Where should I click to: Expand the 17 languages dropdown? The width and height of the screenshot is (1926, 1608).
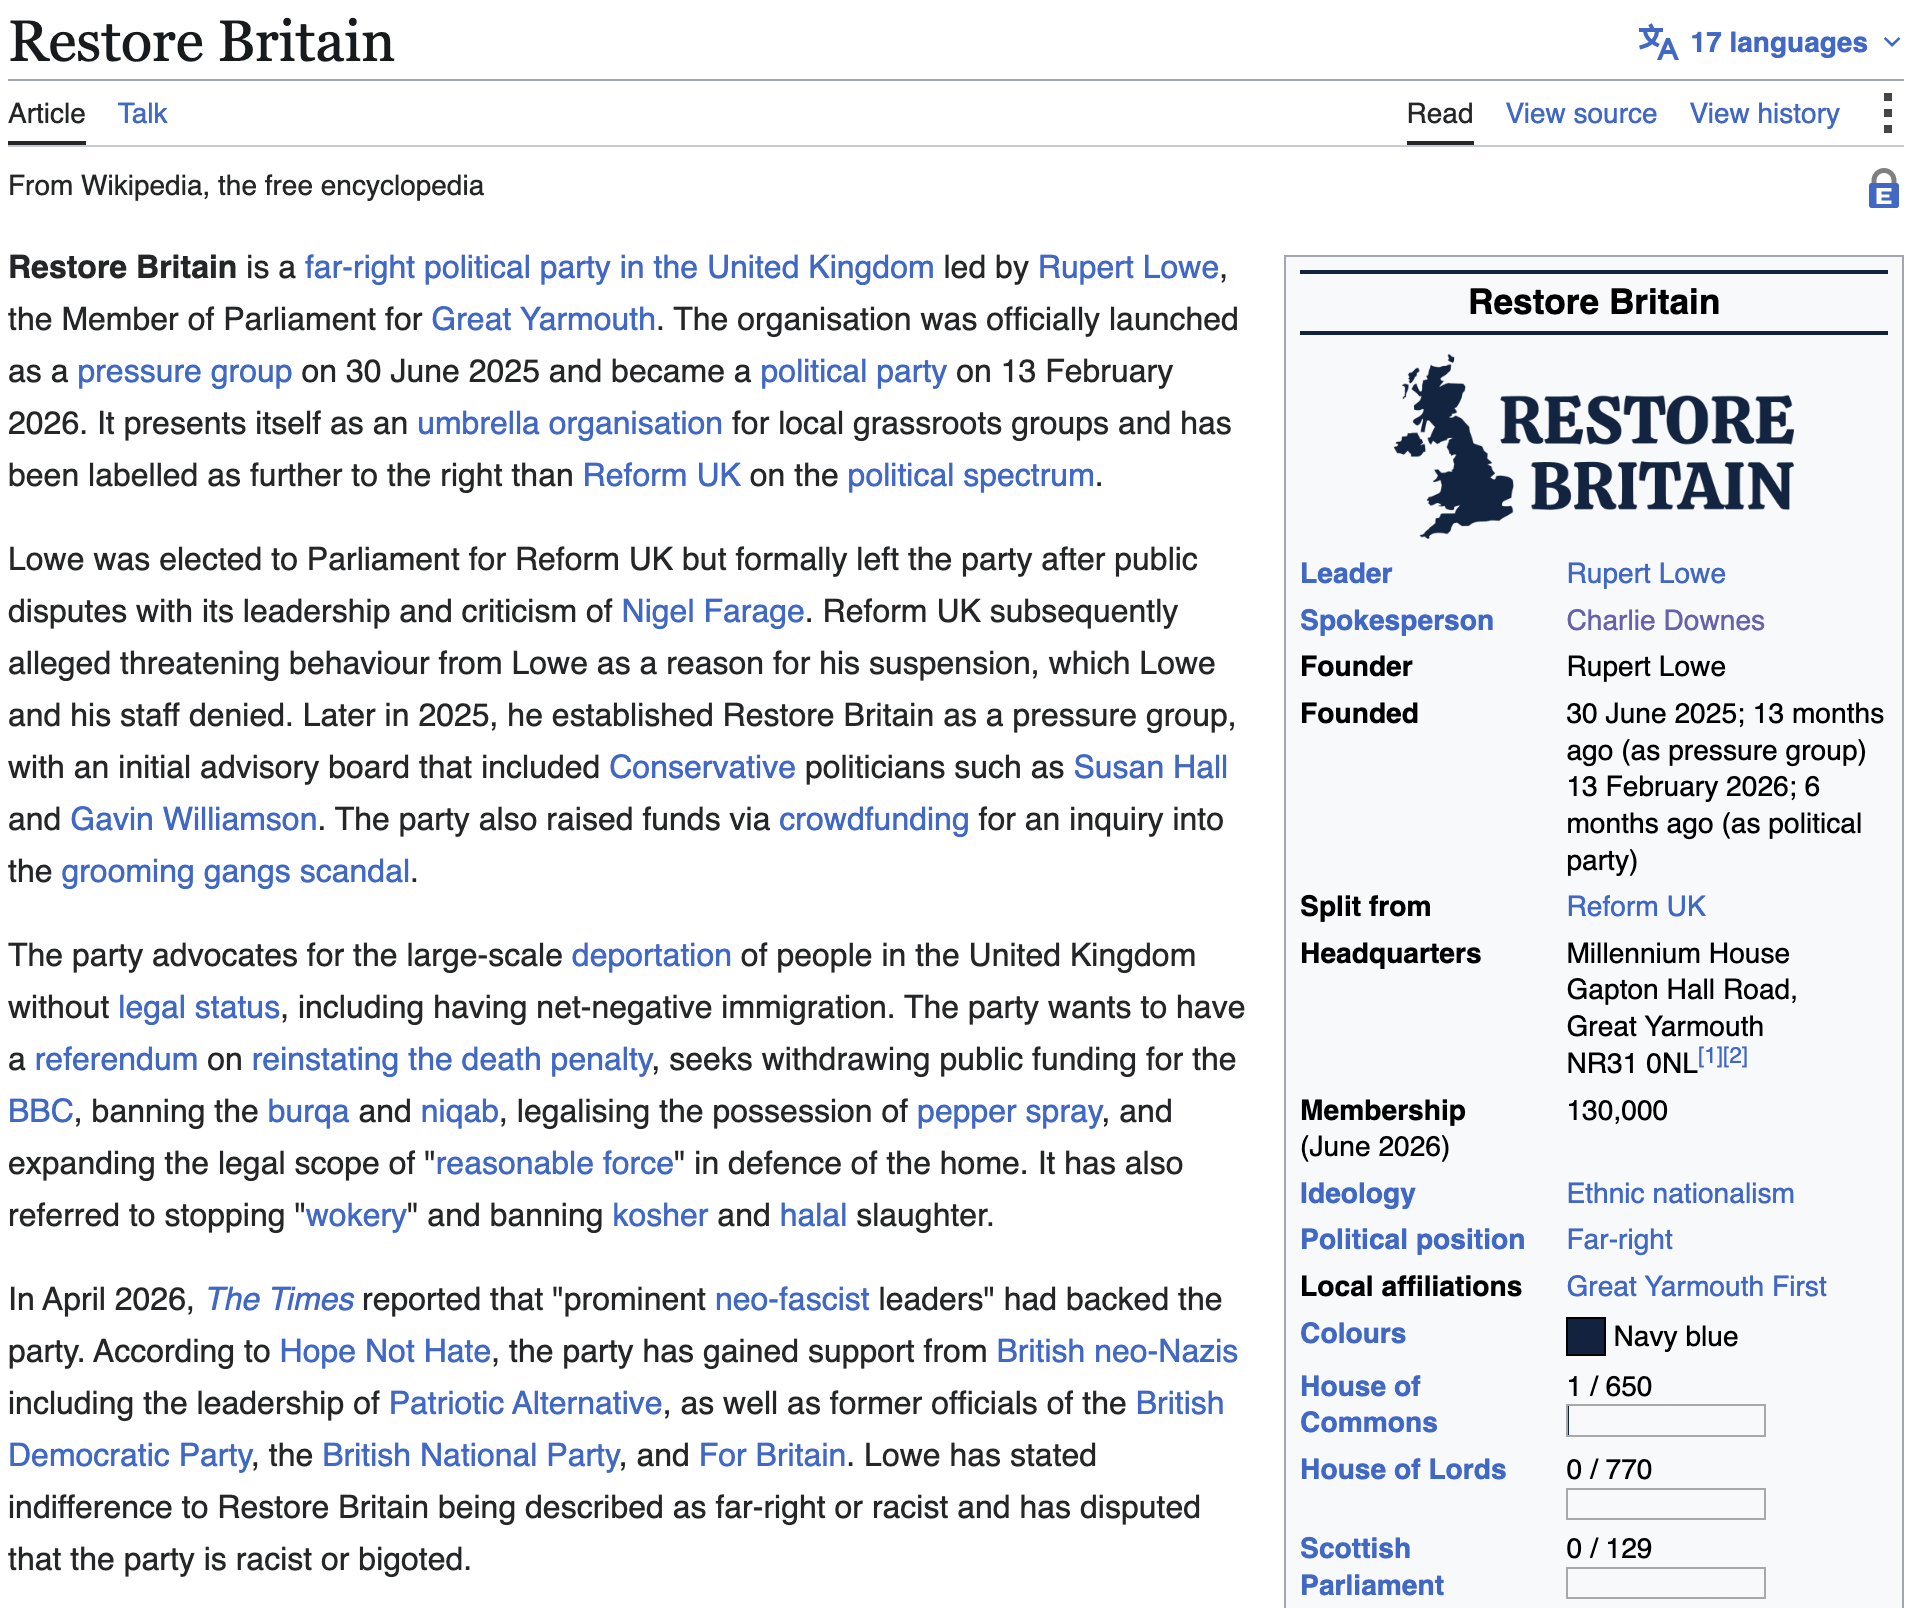1770,42
